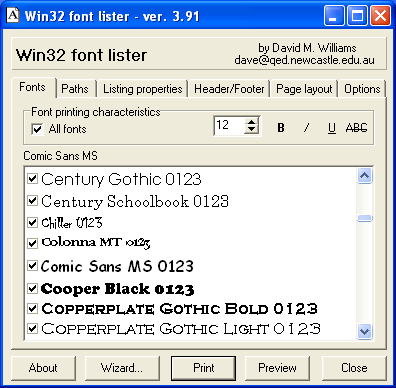Uncheck the Colonna MT checkbox

pos(32,243)
